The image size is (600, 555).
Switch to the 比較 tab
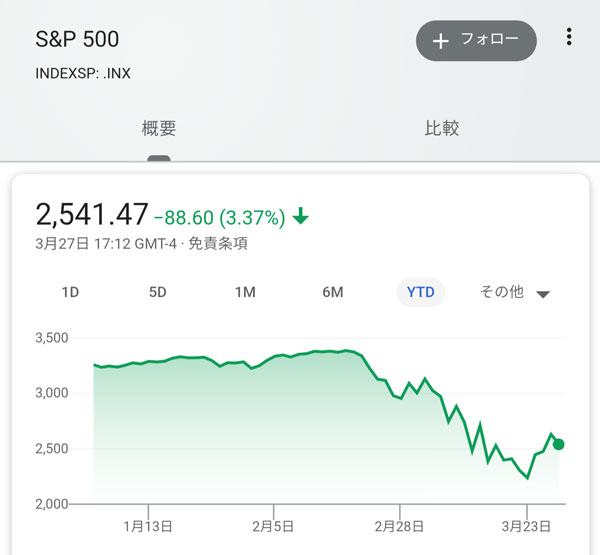tap(442, 128)
